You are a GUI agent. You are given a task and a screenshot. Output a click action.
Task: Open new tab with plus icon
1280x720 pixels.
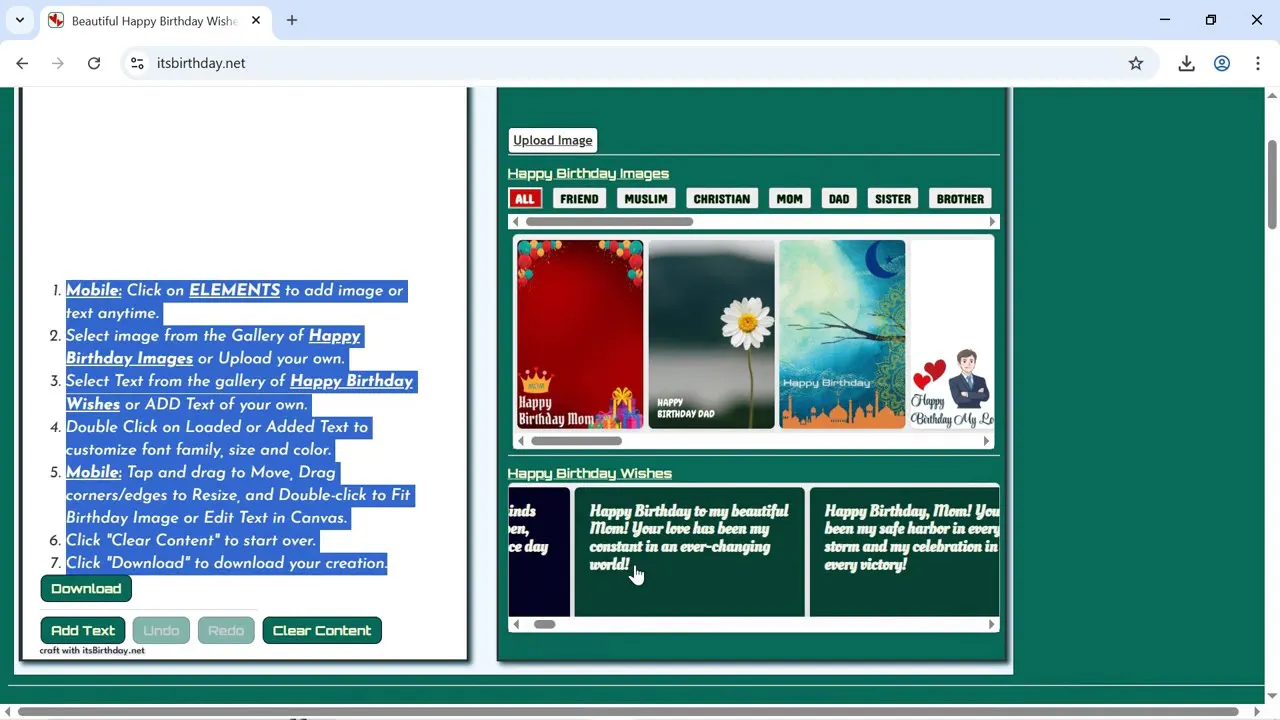pyautogui.click(x=292, y=20)
